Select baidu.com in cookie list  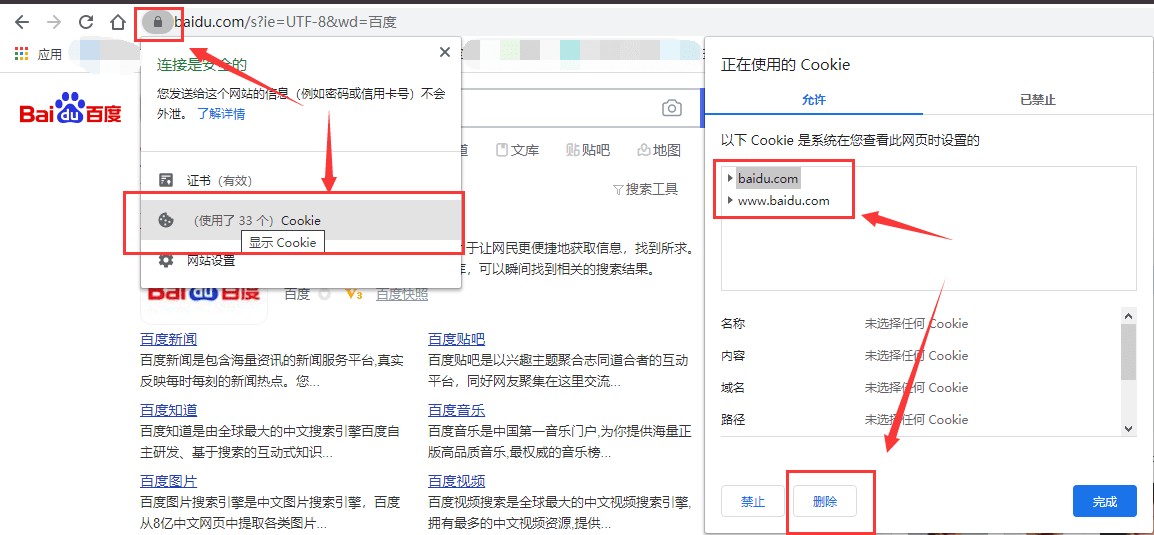[x=768, y=178]
